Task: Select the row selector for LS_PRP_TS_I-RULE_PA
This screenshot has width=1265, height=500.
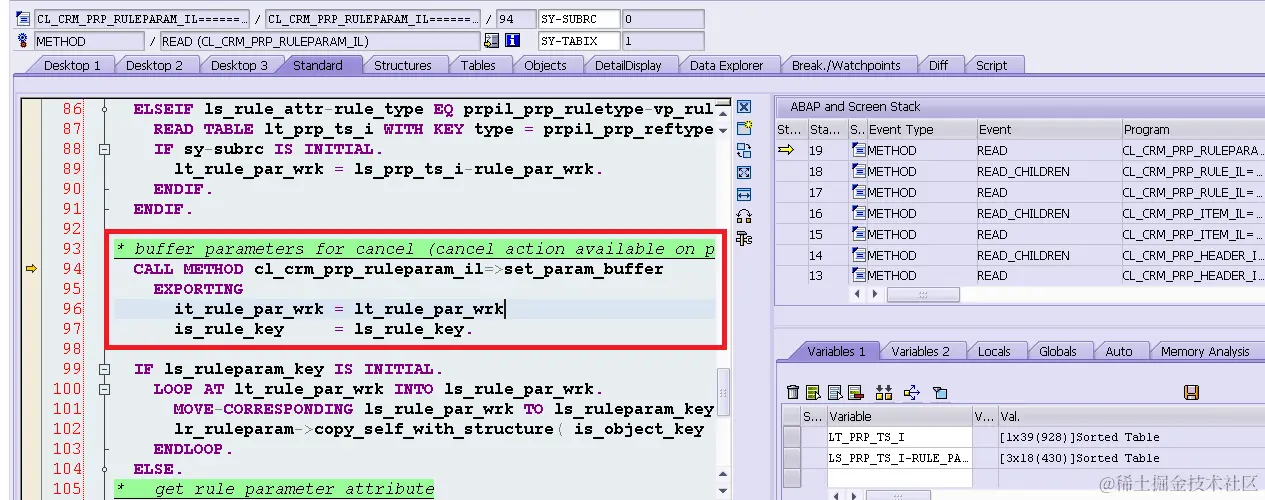Action: tap(791, 458)
